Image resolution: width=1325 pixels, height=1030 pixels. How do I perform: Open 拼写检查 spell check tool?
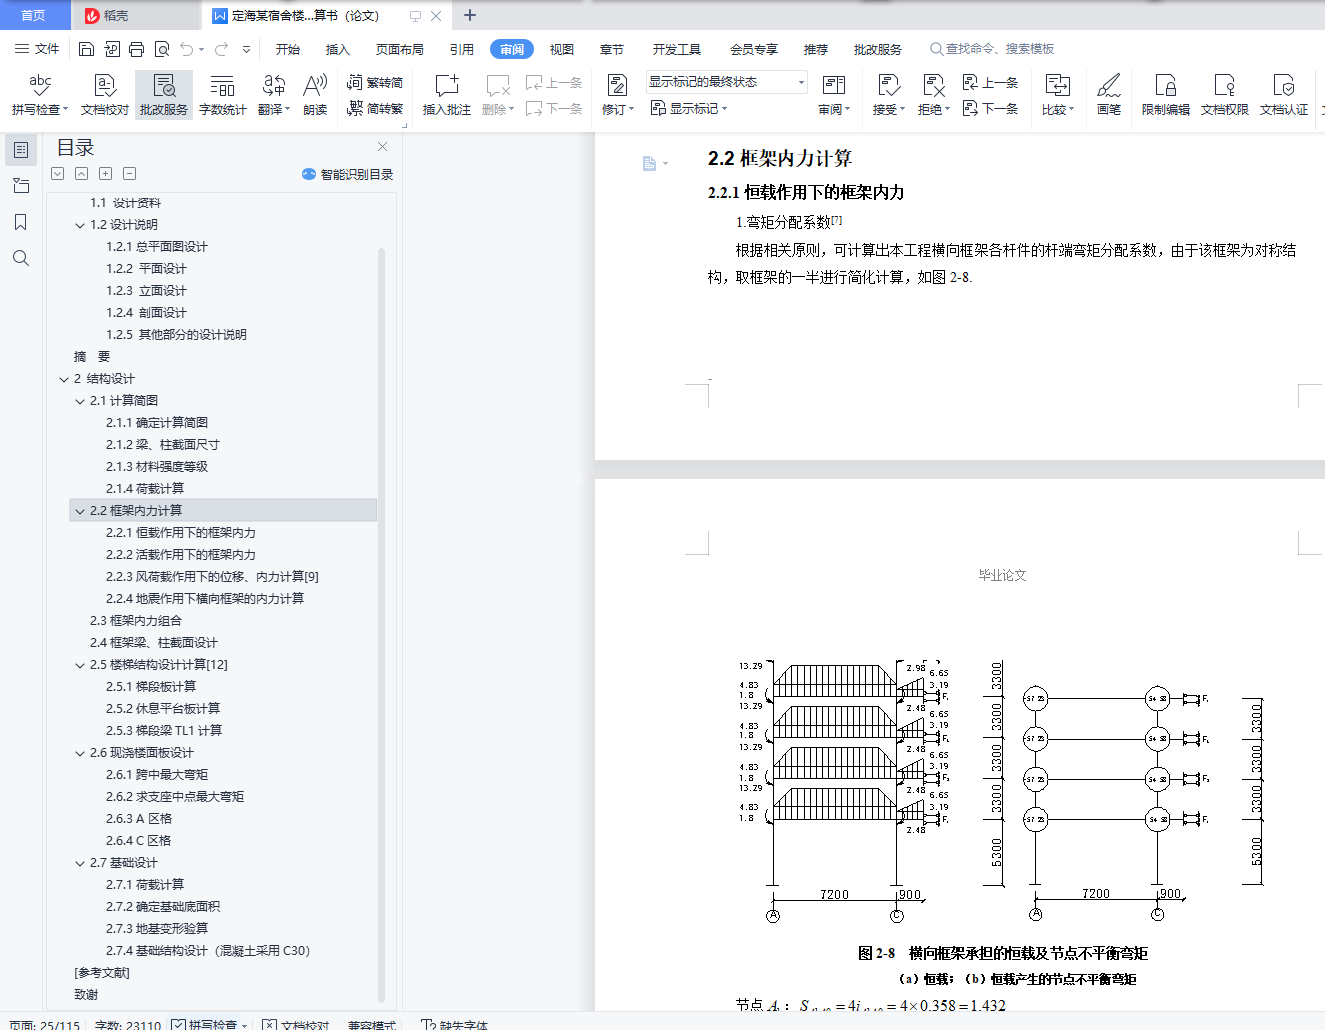click(x=40, y=95)
